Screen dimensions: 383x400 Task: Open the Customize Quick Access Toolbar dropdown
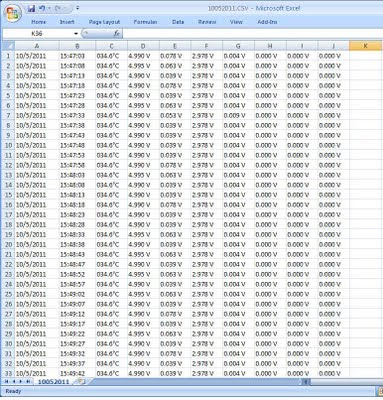77,8
